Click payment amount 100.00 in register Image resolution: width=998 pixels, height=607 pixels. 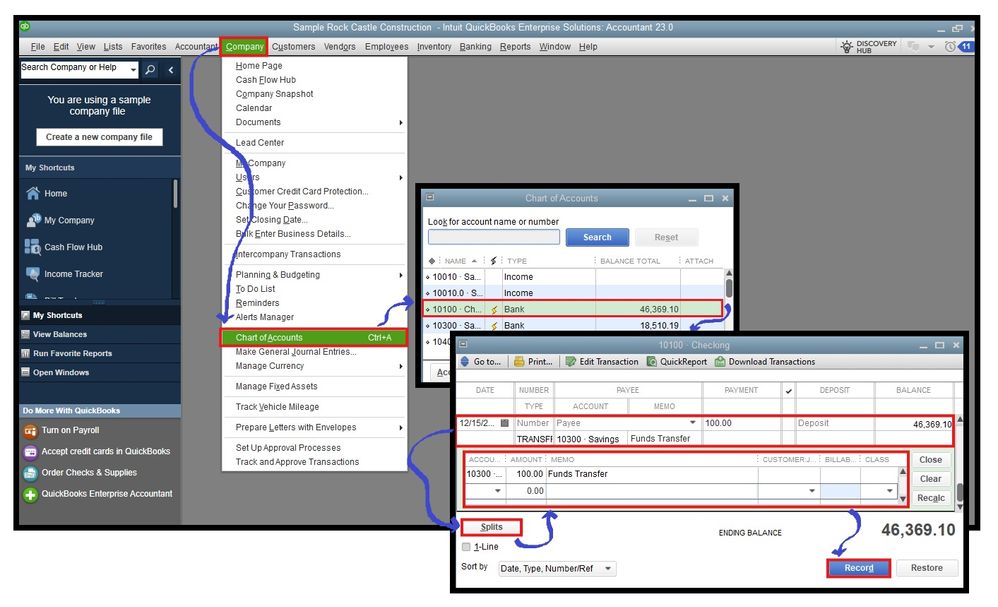point(719,423)
